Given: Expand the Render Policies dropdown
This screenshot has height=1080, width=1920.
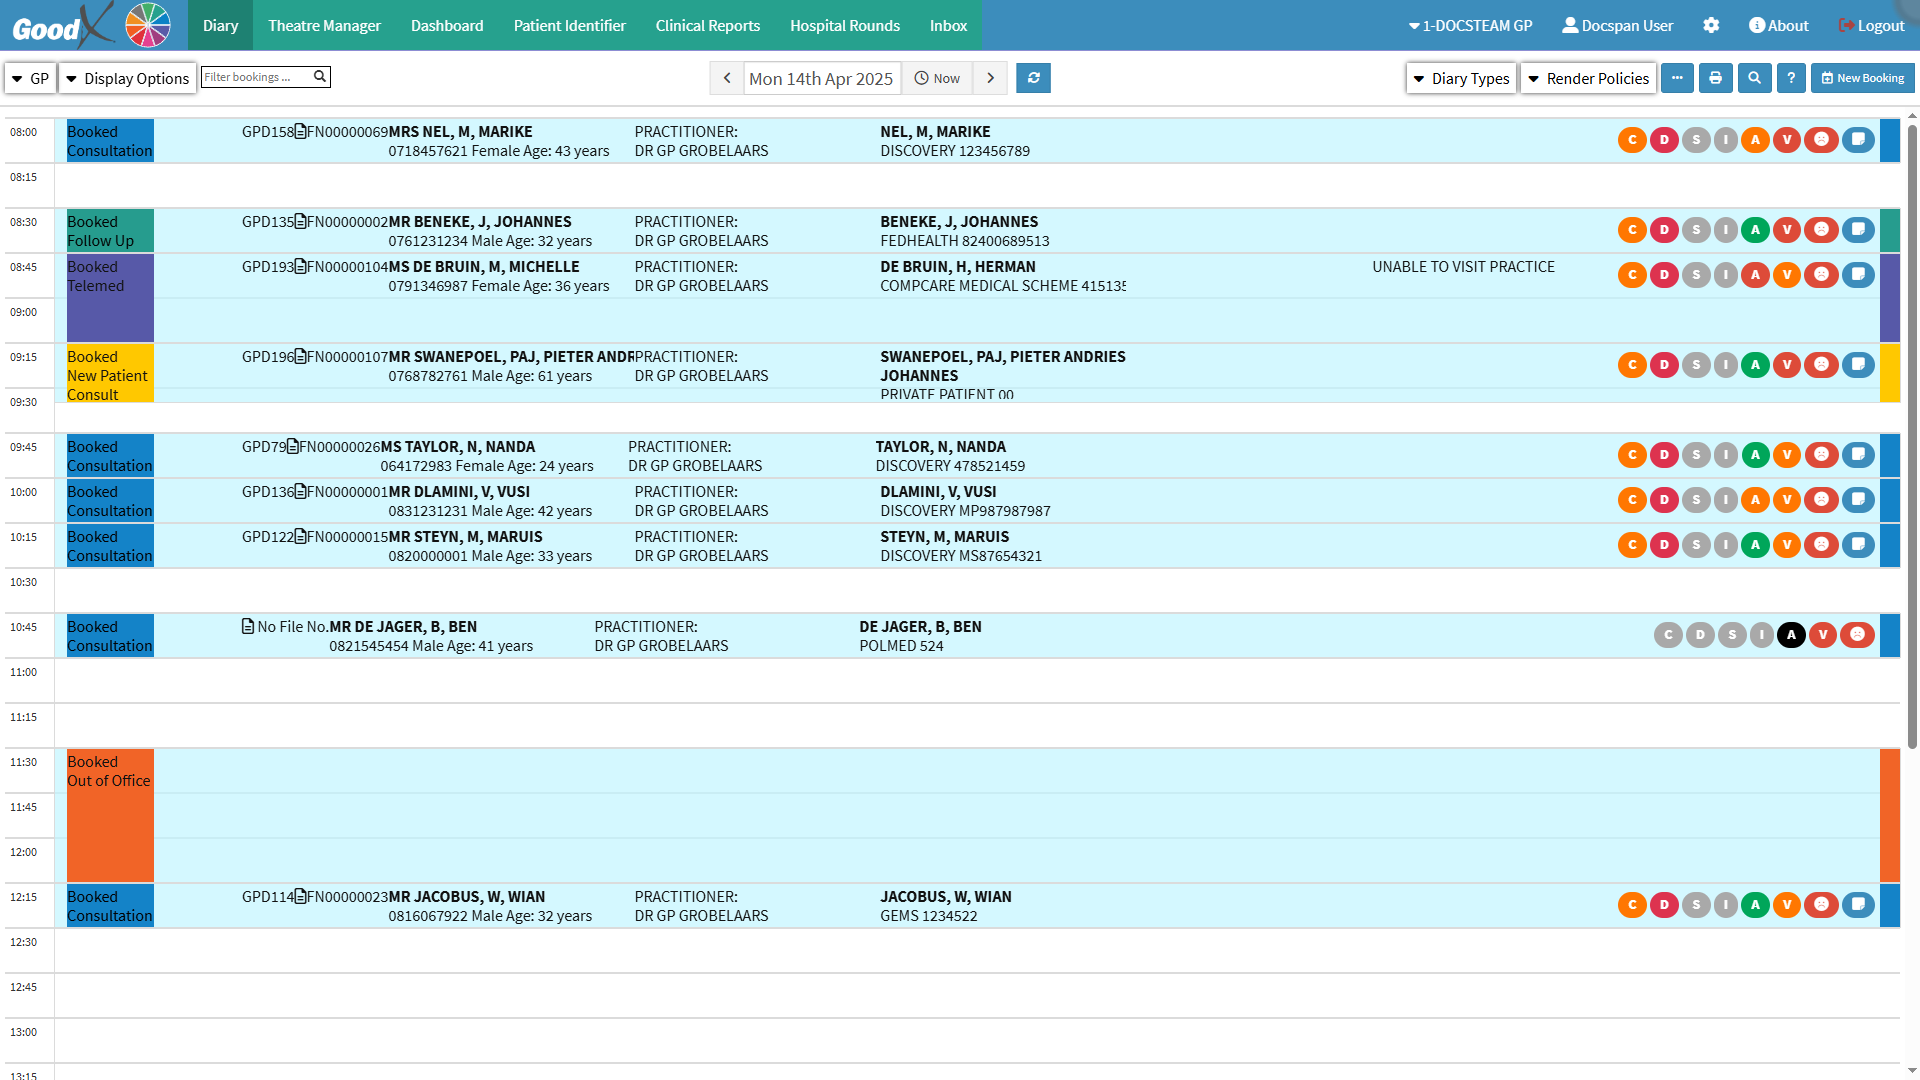Looking at the screenshot, I should click(1588, 78).
